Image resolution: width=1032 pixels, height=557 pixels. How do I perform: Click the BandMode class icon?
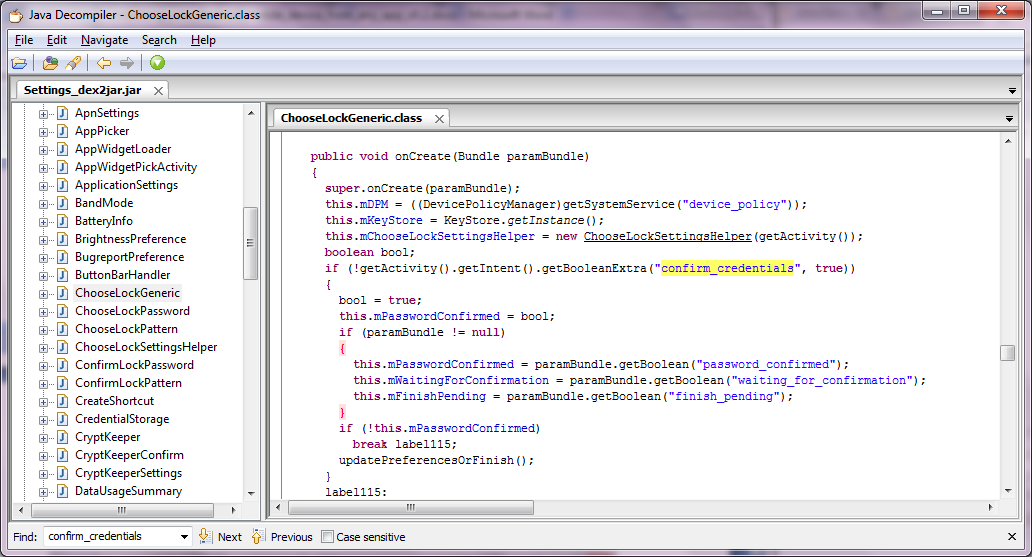pyautogui.click(x=63, y=203)
